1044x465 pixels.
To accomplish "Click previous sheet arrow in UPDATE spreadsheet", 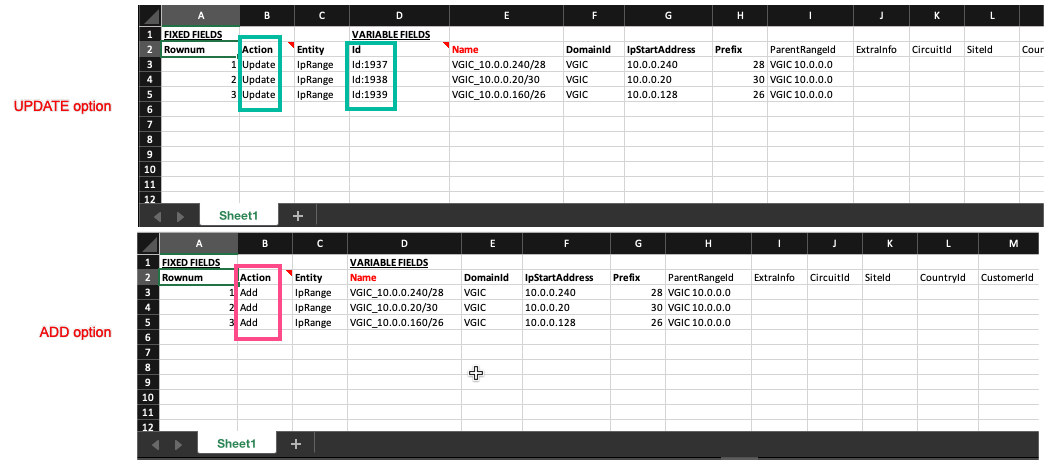I will pos(157,216).
